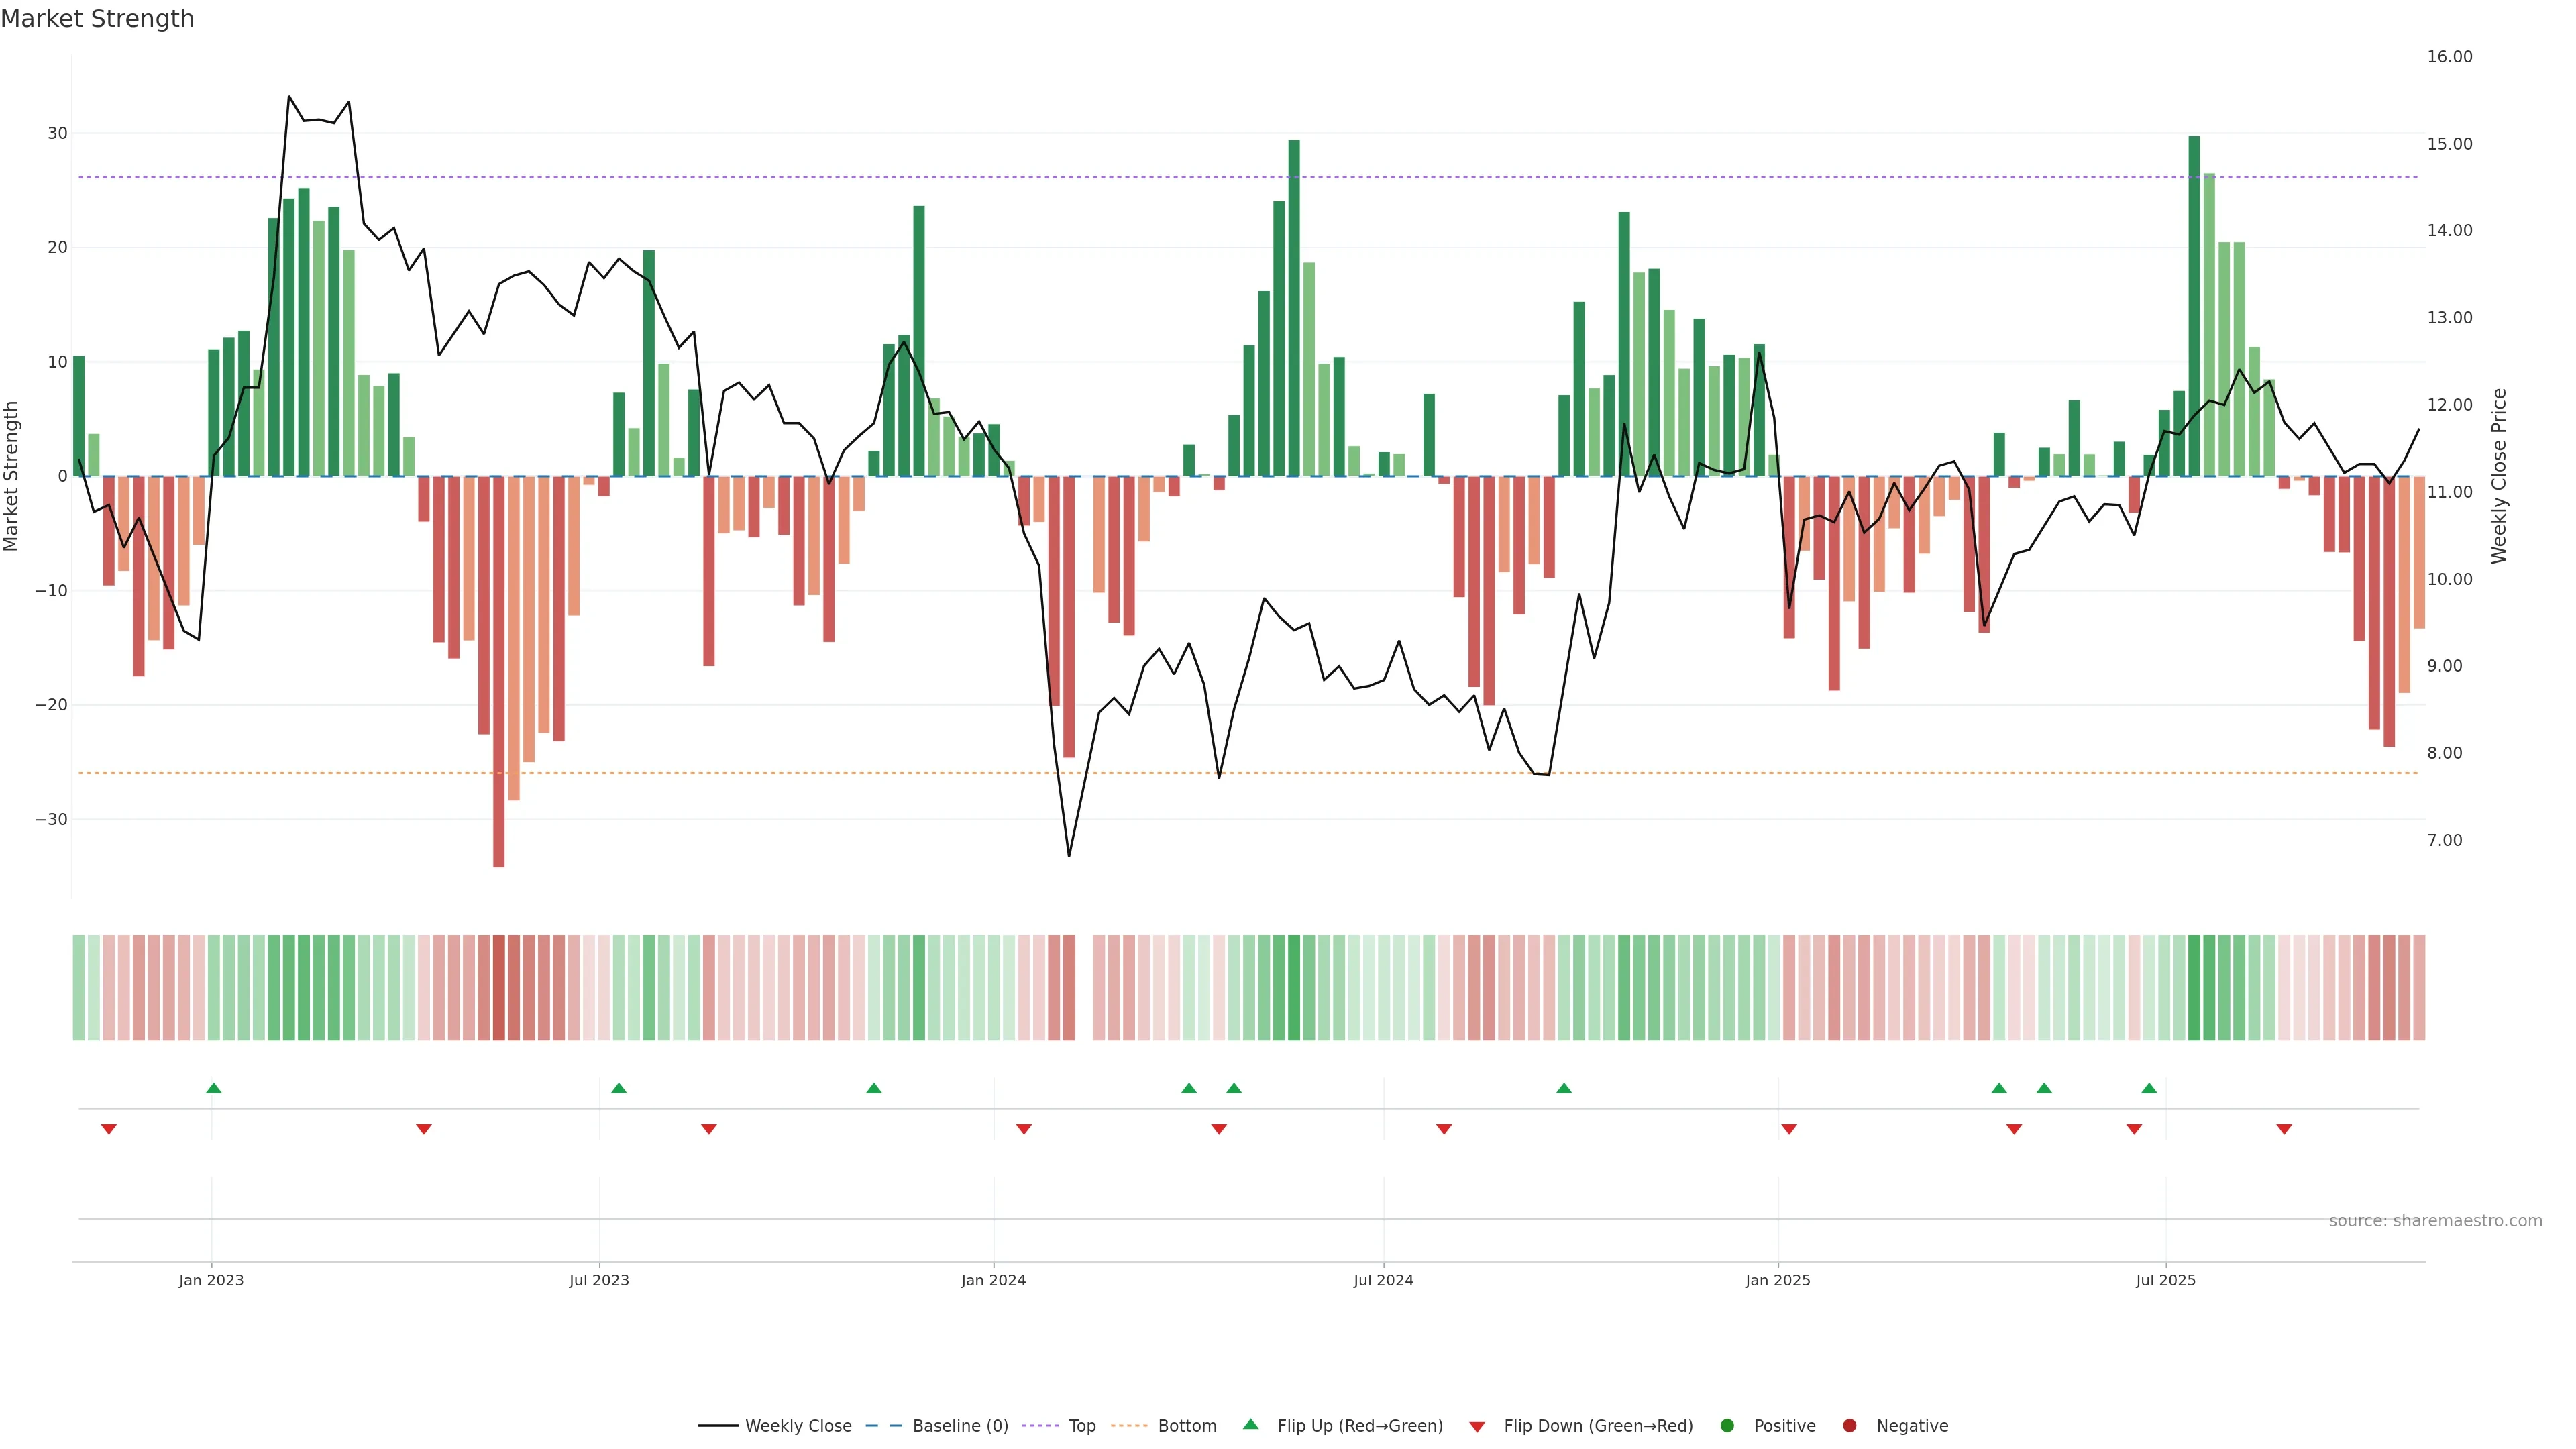Click the Positive green circle legend icon
The height and width of the screenshot is (1449, 2576).
tap(1727, 1425)
